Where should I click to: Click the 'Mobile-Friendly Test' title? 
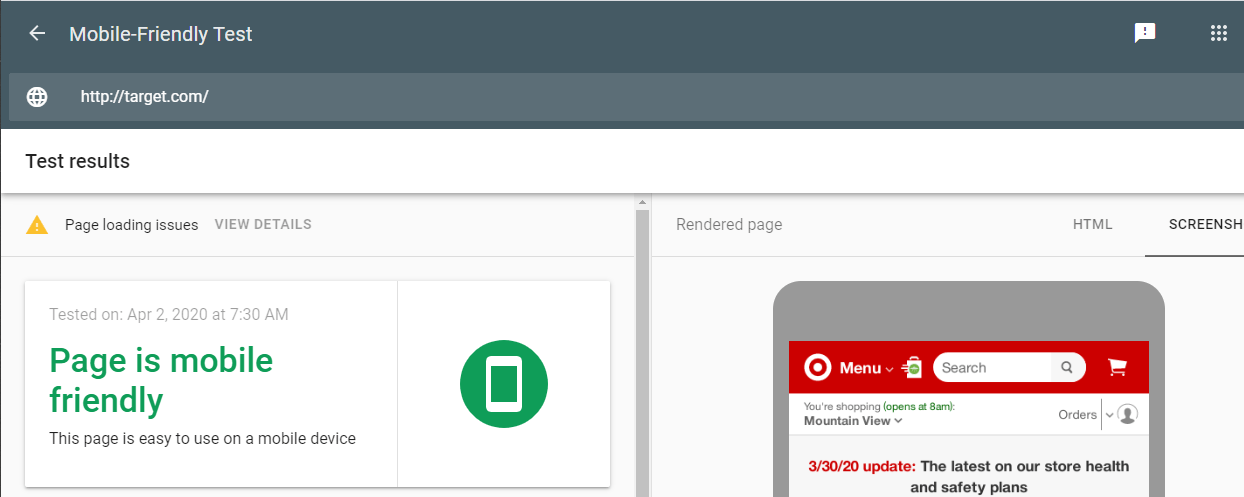161,34
